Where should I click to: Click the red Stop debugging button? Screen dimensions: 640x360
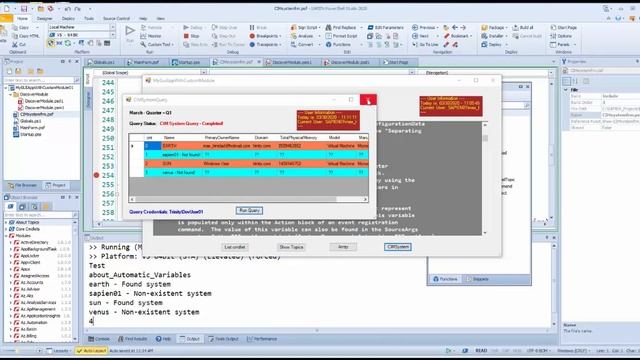191,36
